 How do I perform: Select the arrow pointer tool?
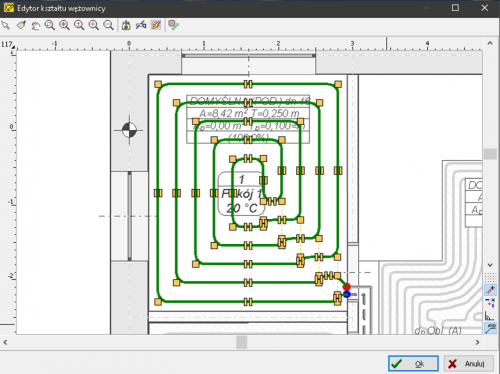pyautogui.click(x=6, y=25)
